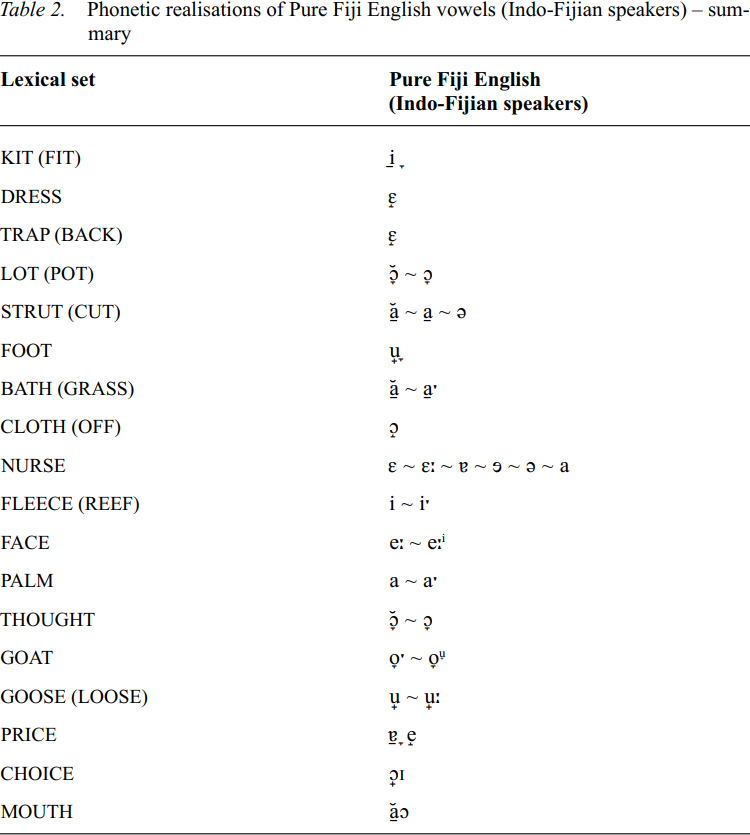Click the word 'THOUGHT' in the table

(x=47, y=620)
